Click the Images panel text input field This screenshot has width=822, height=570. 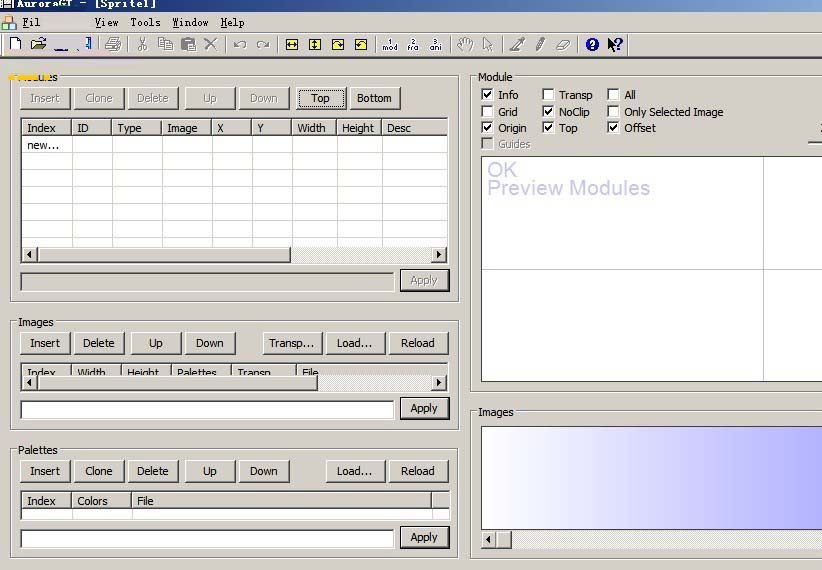click(207, 410)
